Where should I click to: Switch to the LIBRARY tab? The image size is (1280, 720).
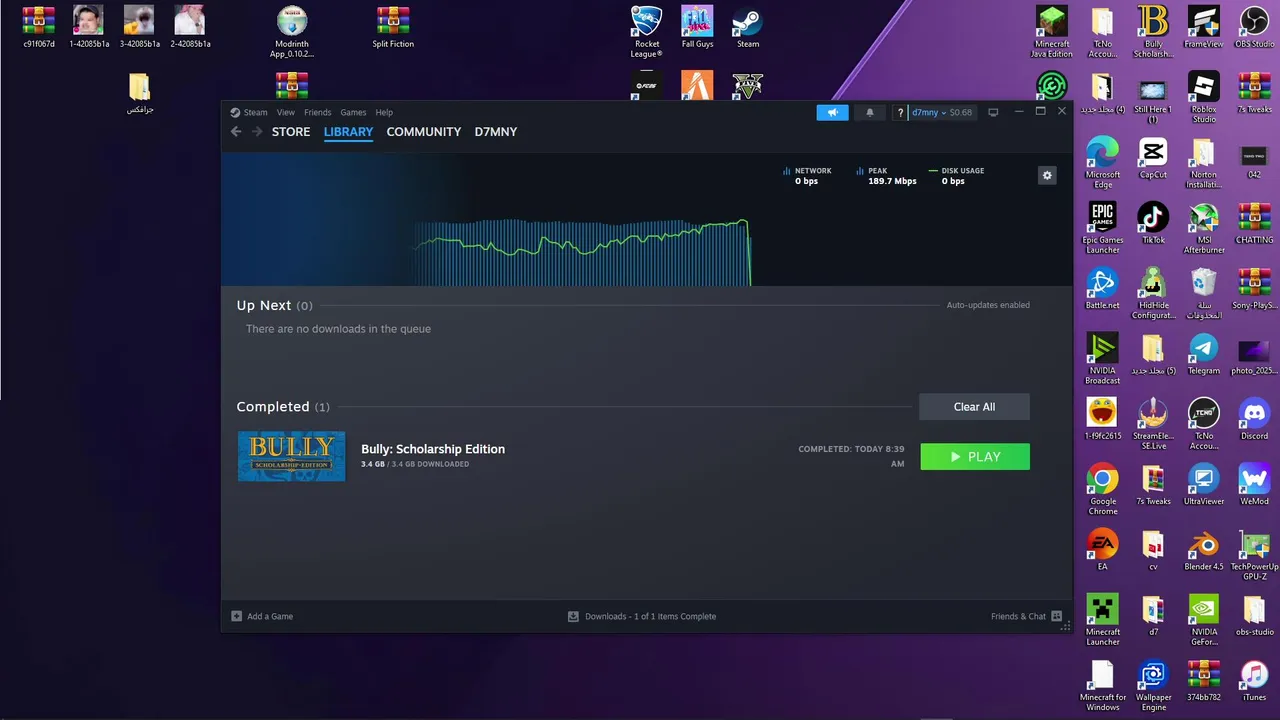point(348,132)
